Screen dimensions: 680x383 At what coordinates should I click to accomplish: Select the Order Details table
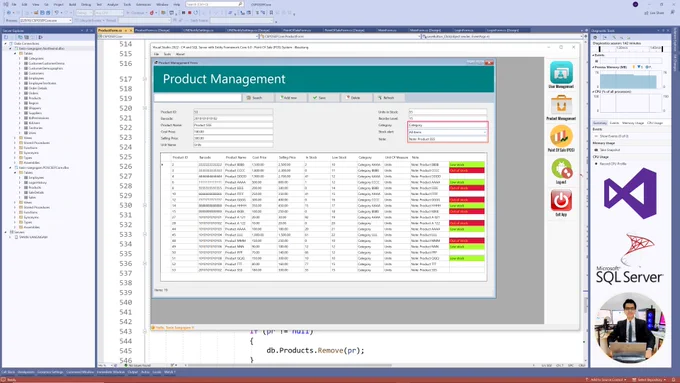(38, 88)
